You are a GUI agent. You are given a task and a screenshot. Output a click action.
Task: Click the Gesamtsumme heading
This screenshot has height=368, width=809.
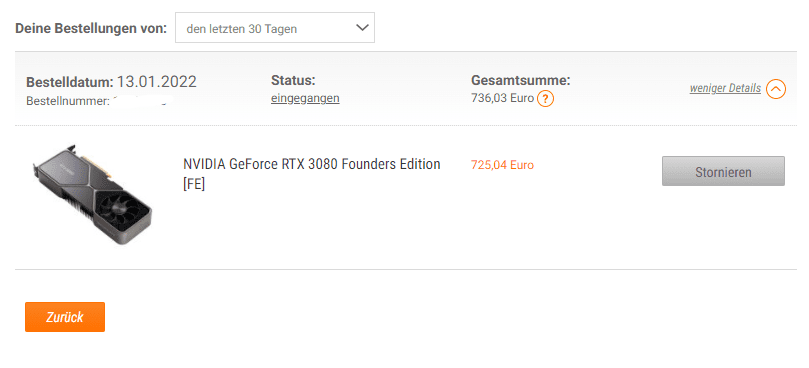pos(521,81)
